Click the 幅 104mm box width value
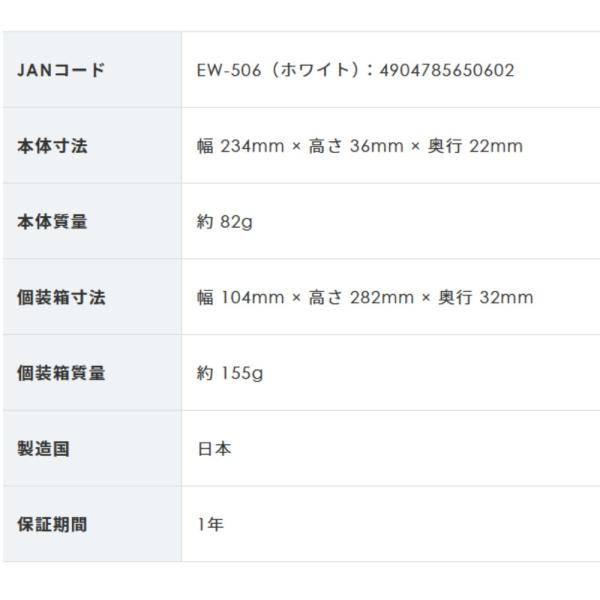This screenshot has height=600, width=600. point(238,298)
